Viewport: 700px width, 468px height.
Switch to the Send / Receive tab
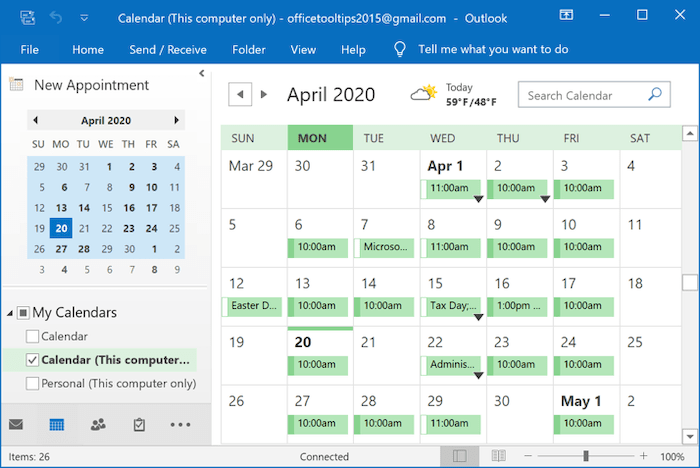pyautogui.click(x=168, y=50)
